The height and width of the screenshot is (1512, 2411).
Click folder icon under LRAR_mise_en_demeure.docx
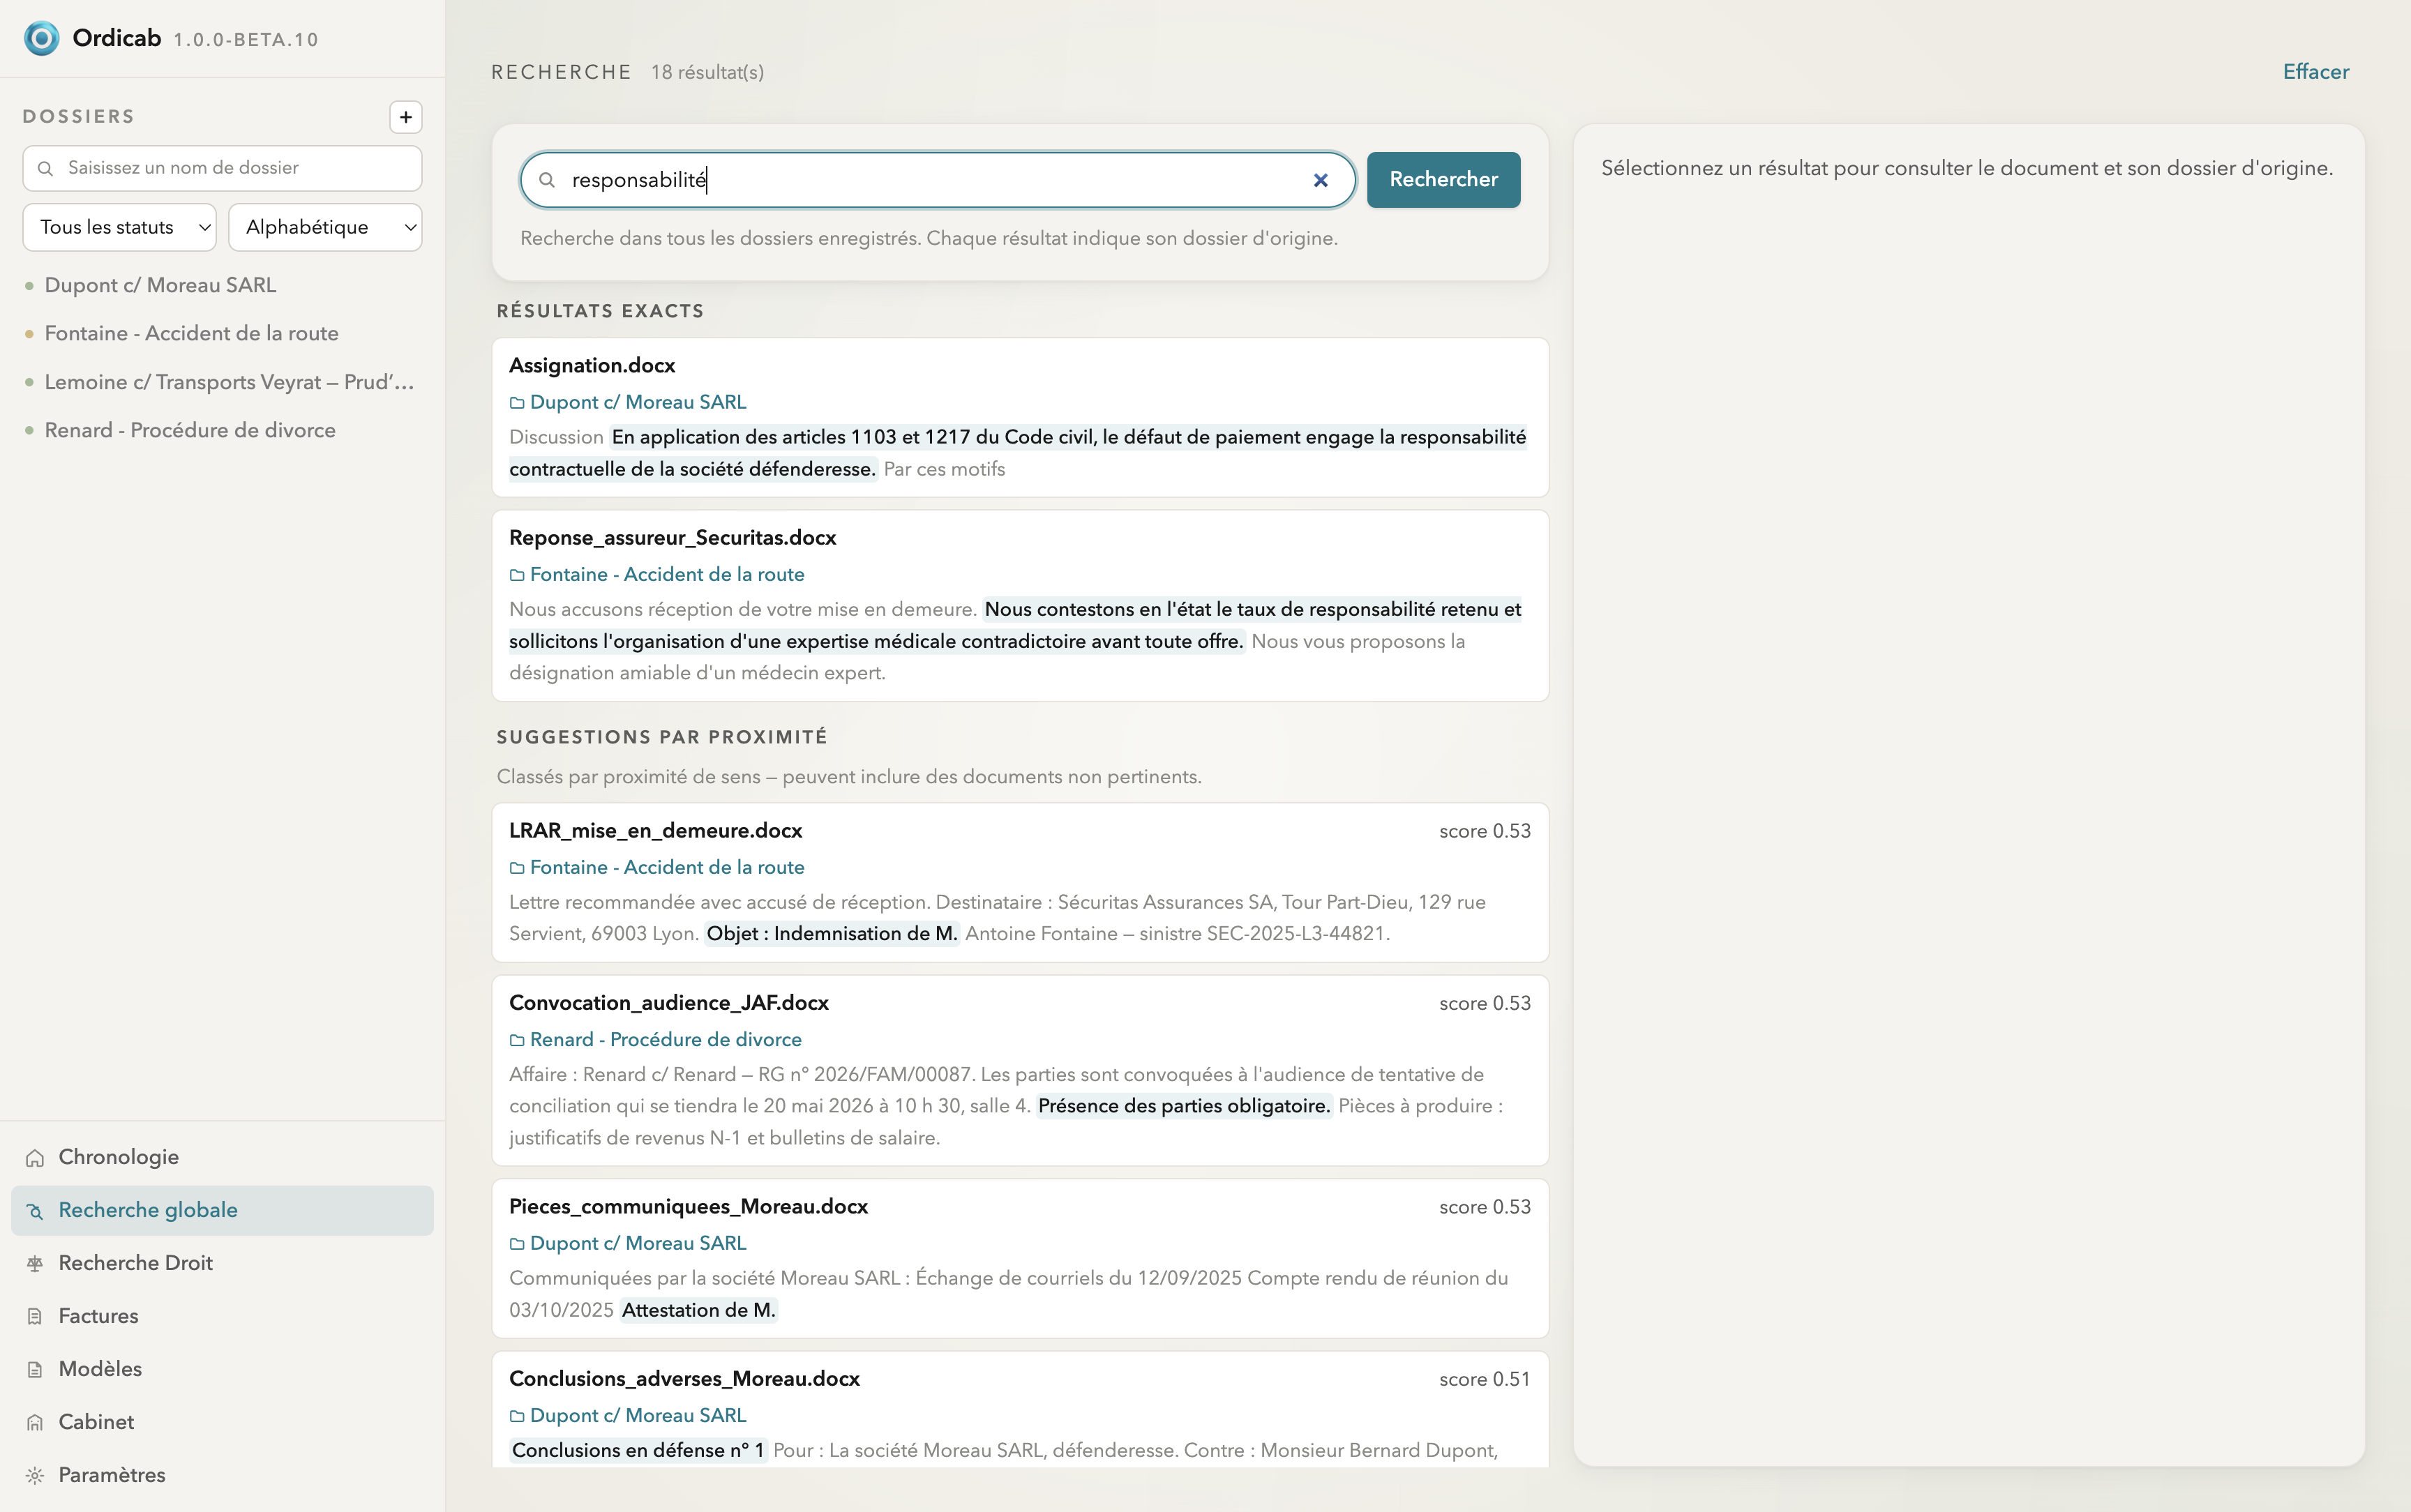coord(517,868)
